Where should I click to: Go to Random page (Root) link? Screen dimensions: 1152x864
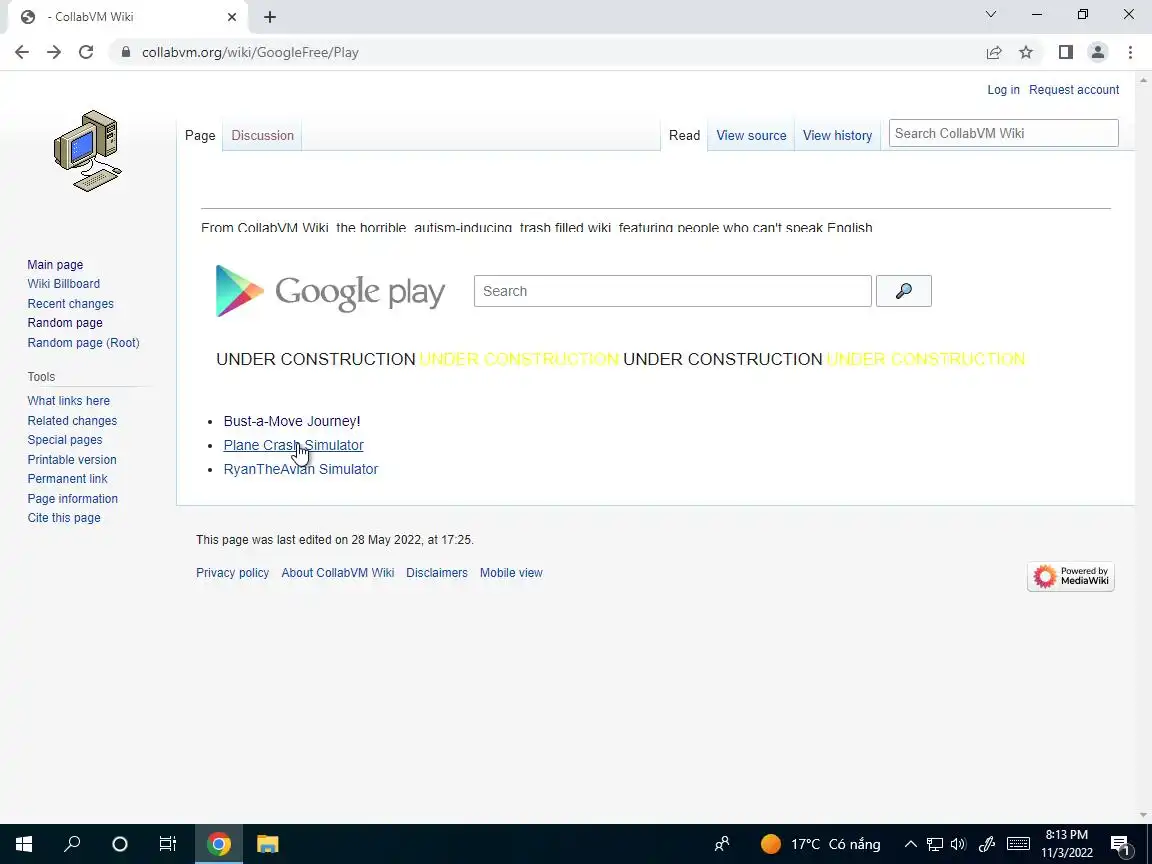coord(83,342)
